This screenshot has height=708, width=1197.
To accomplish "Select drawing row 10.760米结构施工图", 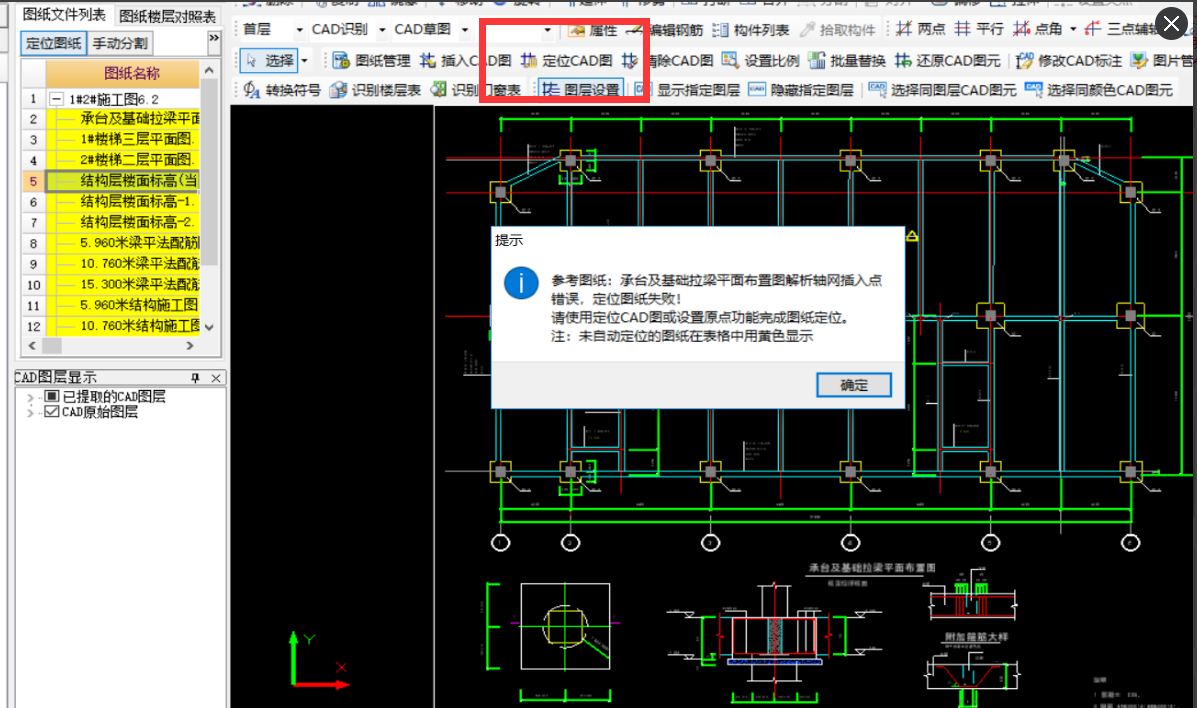I will tap(123, 325).
